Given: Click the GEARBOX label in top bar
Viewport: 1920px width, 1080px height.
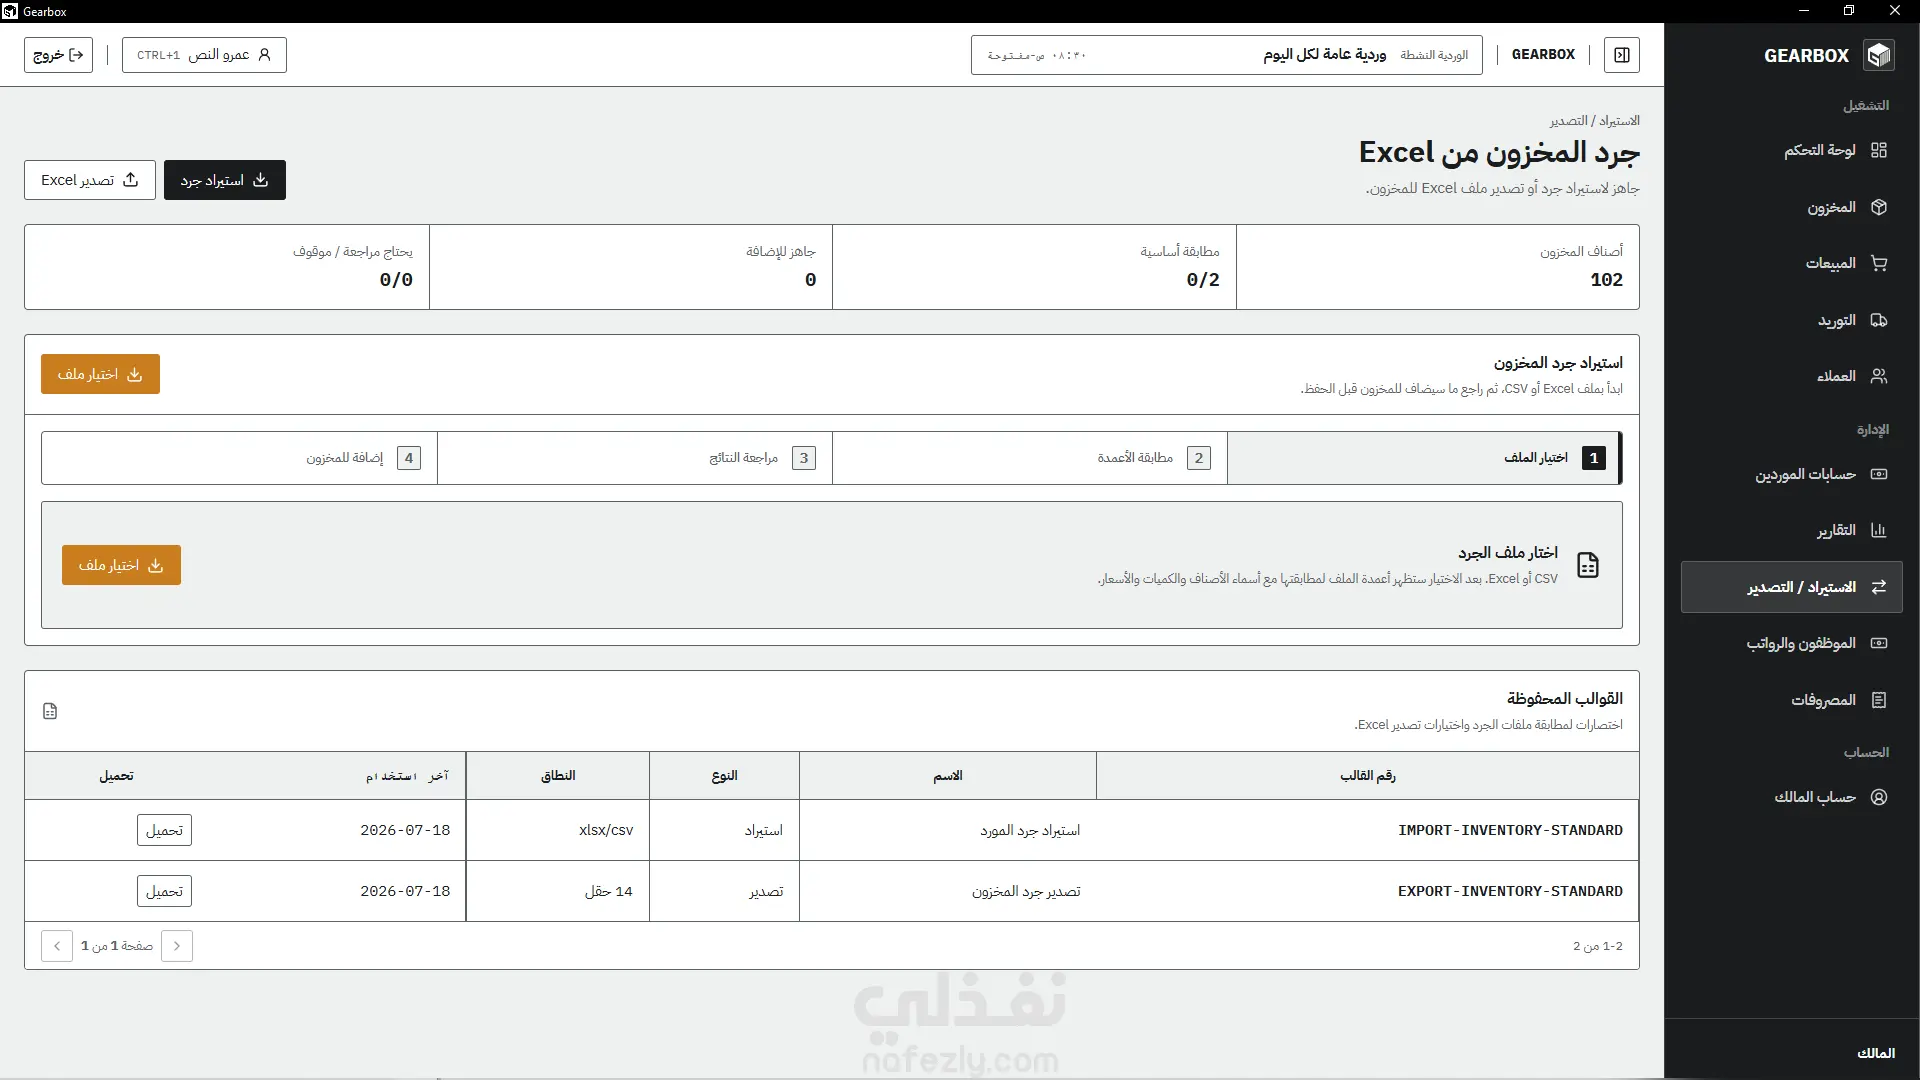Looking at the screenshot, I should (1543, 55).
